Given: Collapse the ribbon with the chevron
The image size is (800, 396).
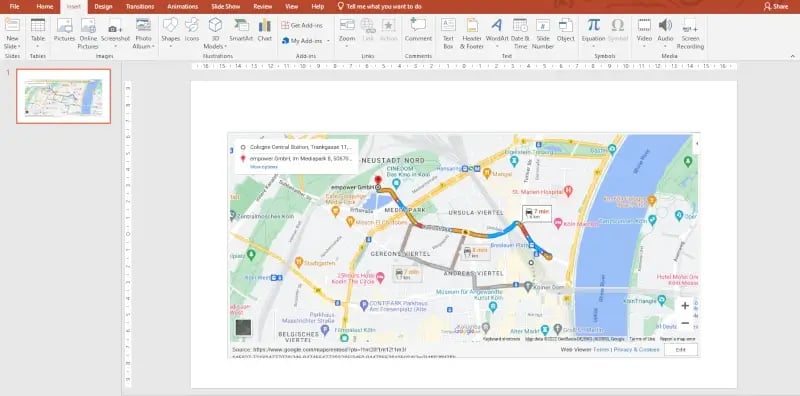Looking at the screenshot, I should pos(792,56).
